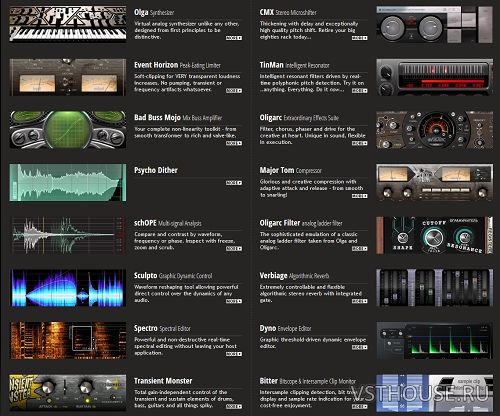
Task: Open the schOPE analysis thumbnail
Action: [x=68, y=235]
